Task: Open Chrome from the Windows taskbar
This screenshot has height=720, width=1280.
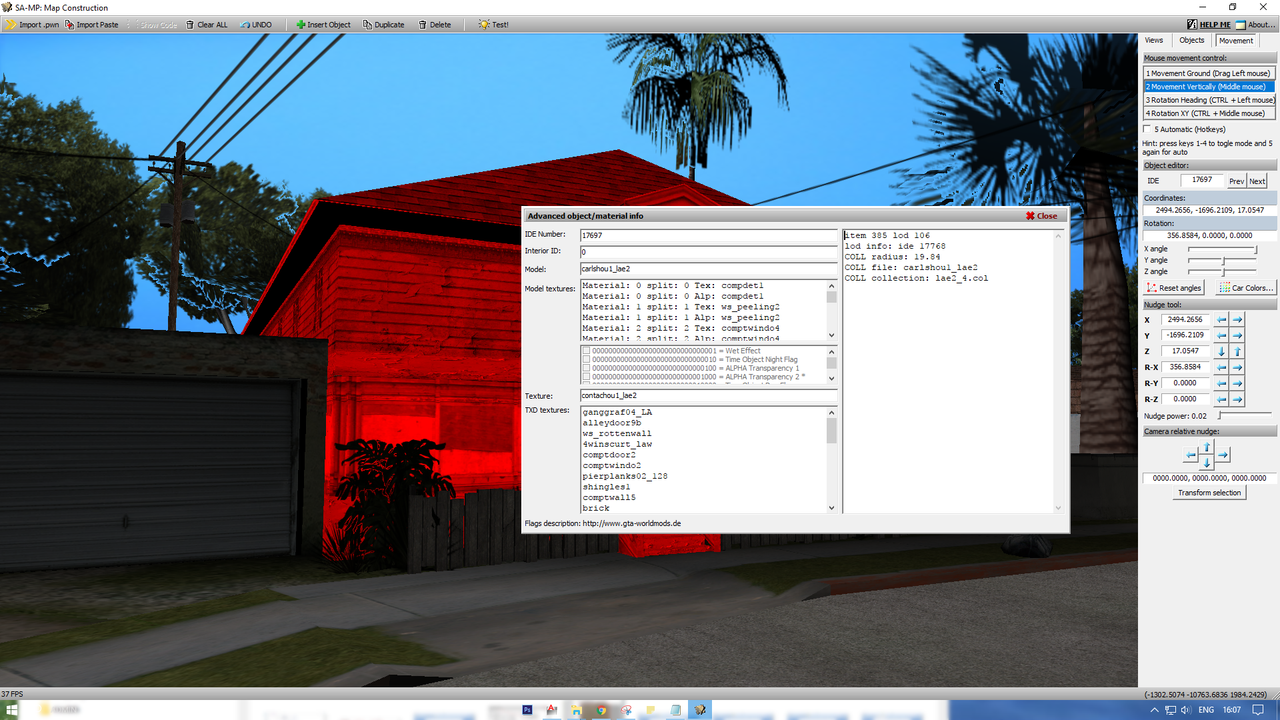Action: click(601, 710)
